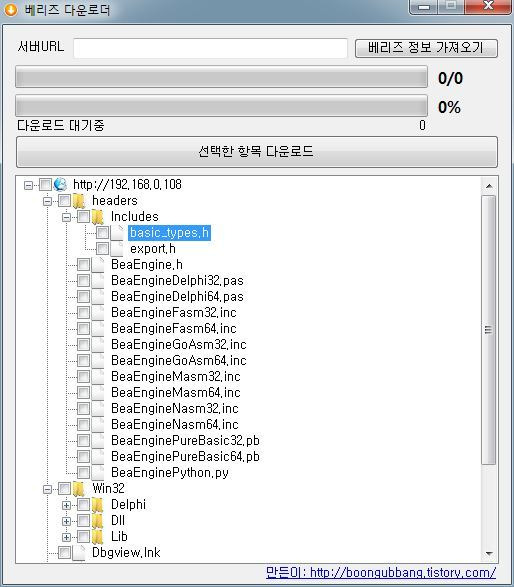
Task: Tick the export.h checkbox
Action: 102,249
